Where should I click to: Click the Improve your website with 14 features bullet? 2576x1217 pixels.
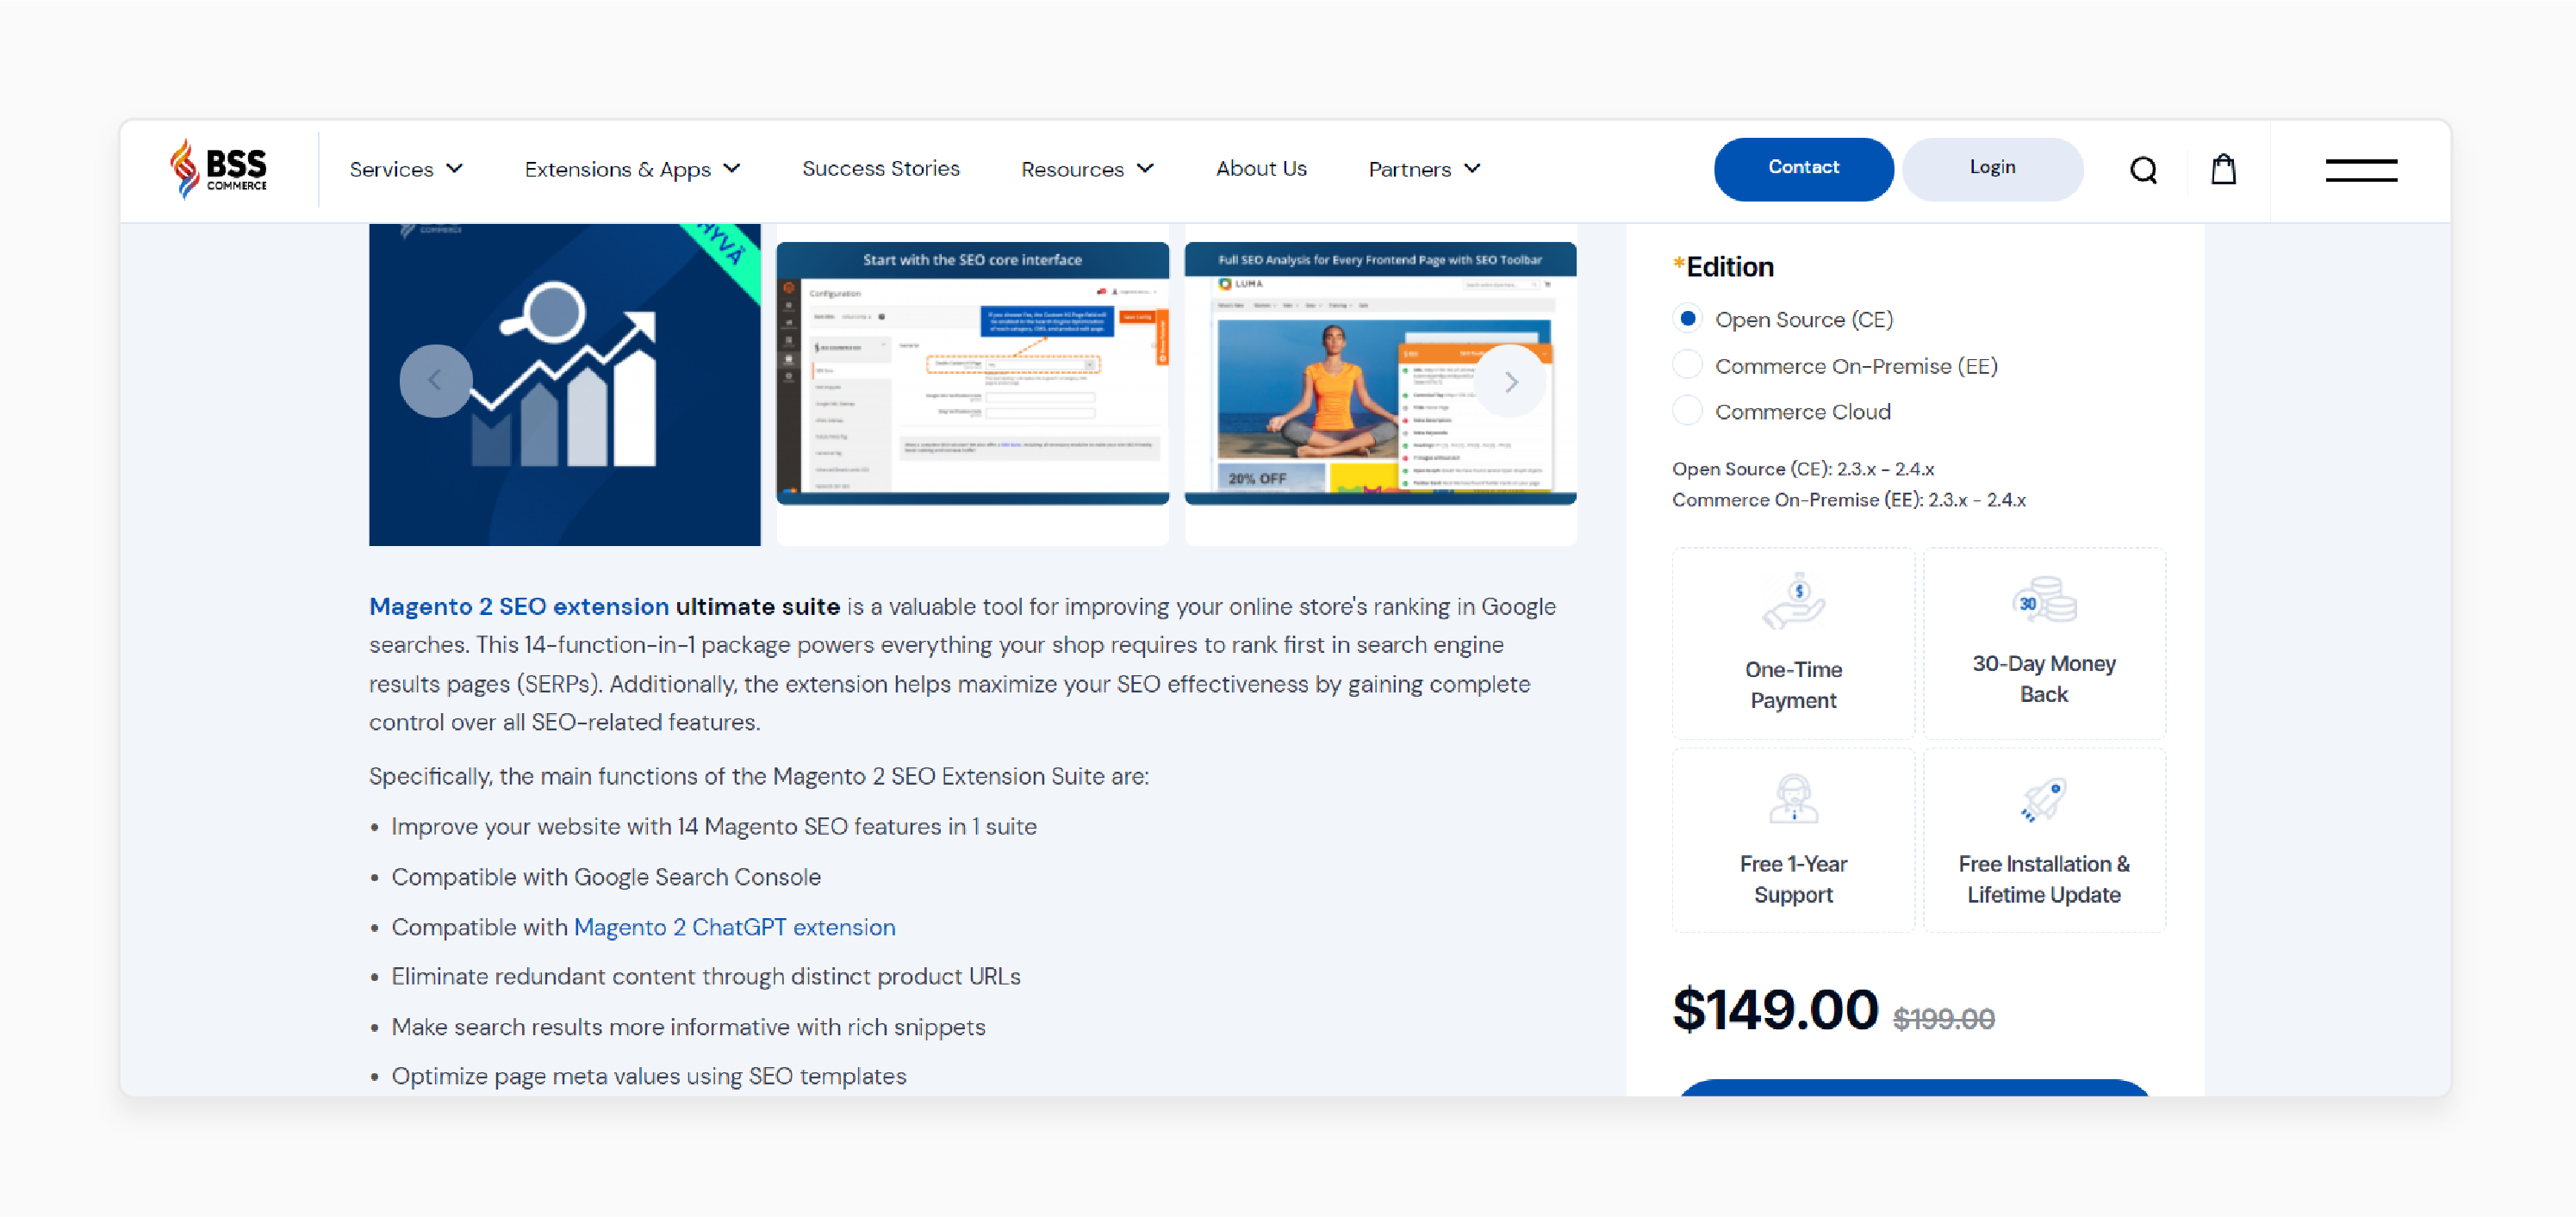tap(713, 826)
